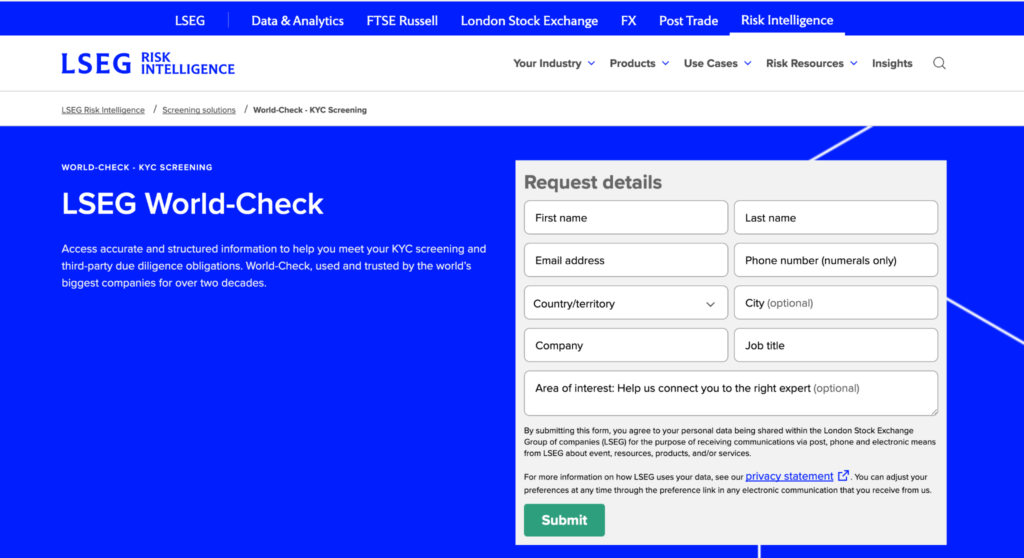Viewport: 1024px width, 558px height.
Task: Open the Country/territory dropdown
Action: pyautogui.click(x=626, y=303)
